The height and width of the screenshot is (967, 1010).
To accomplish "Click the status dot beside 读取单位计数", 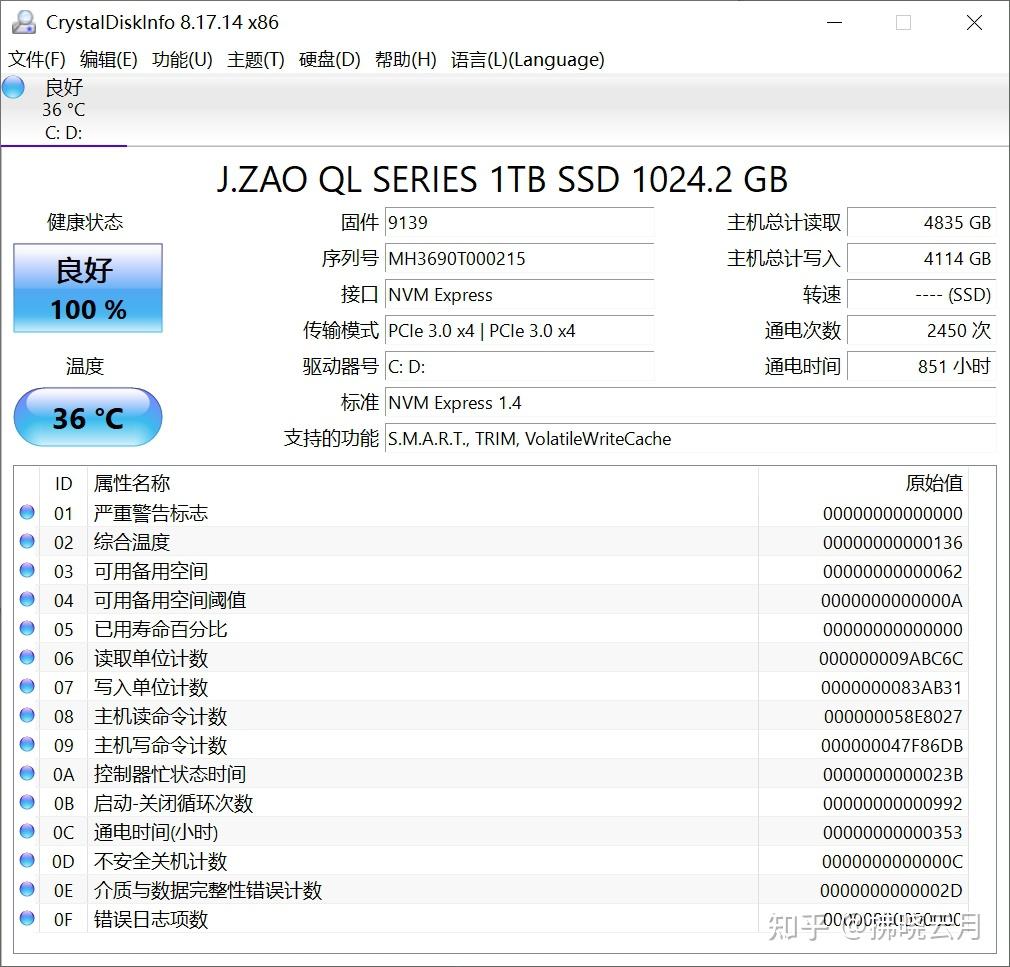I will click(26, 657).
